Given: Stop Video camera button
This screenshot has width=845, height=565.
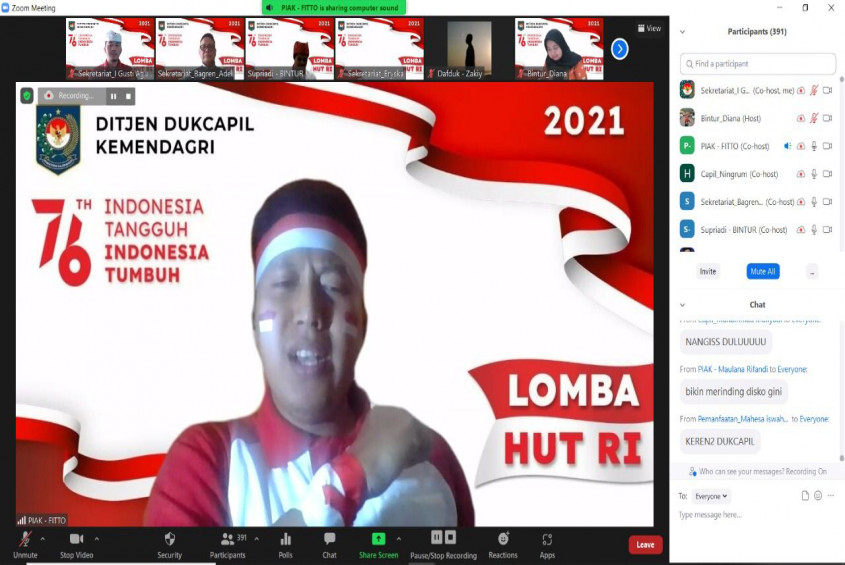Looking at the screenshot, I should [x=77, y=545].
